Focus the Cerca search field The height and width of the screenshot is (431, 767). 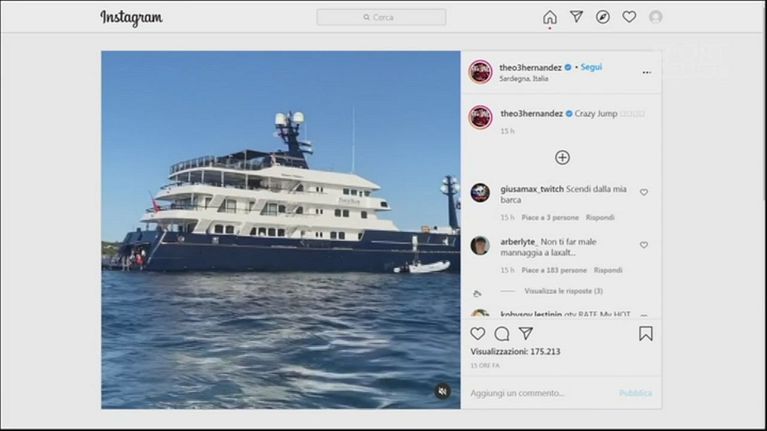coord(381,17)
